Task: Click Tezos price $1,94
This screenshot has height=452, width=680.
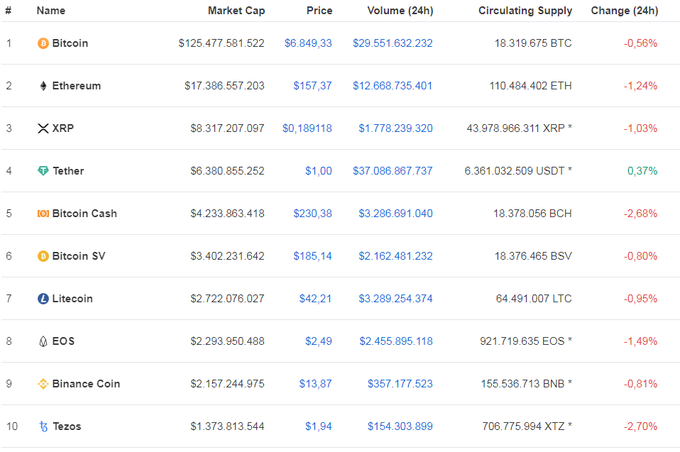Action: [318, 426]
